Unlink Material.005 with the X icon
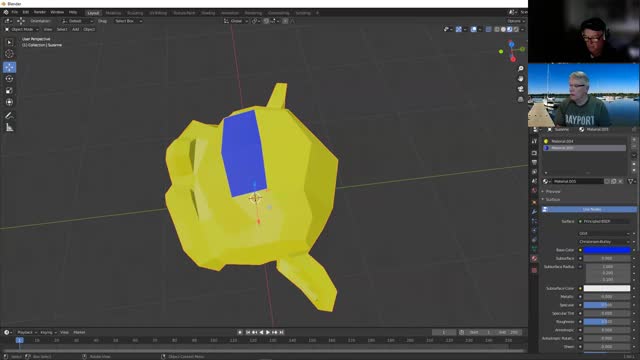 click(x=620, y=181)
